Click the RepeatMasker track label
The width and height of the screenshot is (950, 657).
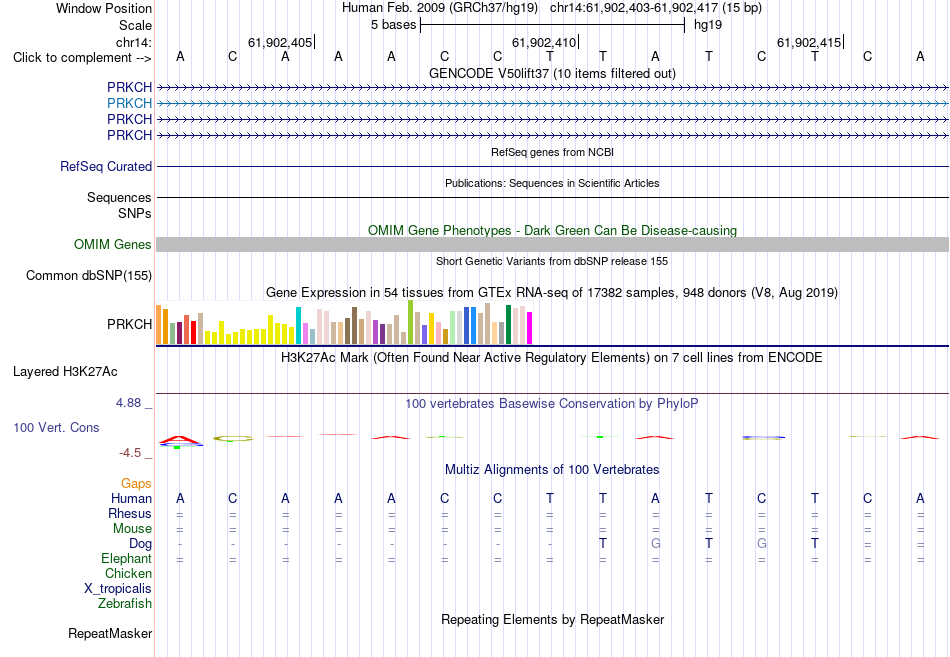pyautogui.click(x=110, y=633)
